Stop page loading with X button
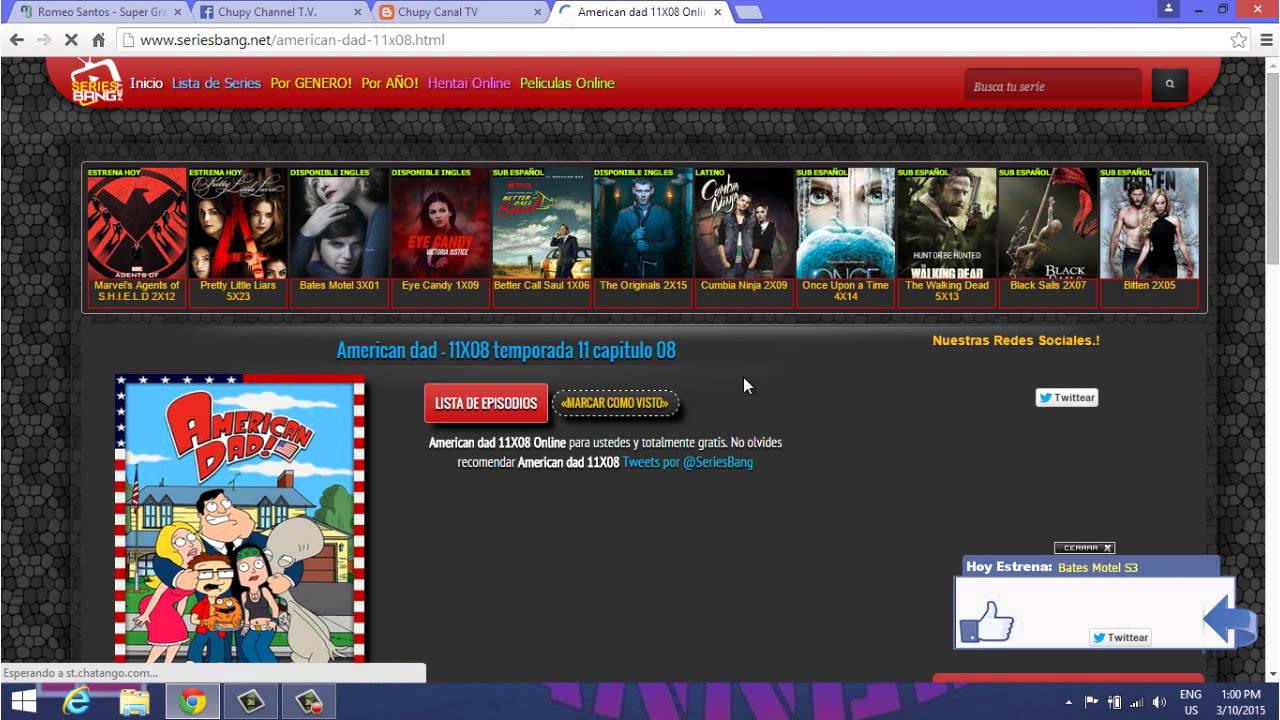Viewport: 1280px width, 720px height. click(71, 40)
